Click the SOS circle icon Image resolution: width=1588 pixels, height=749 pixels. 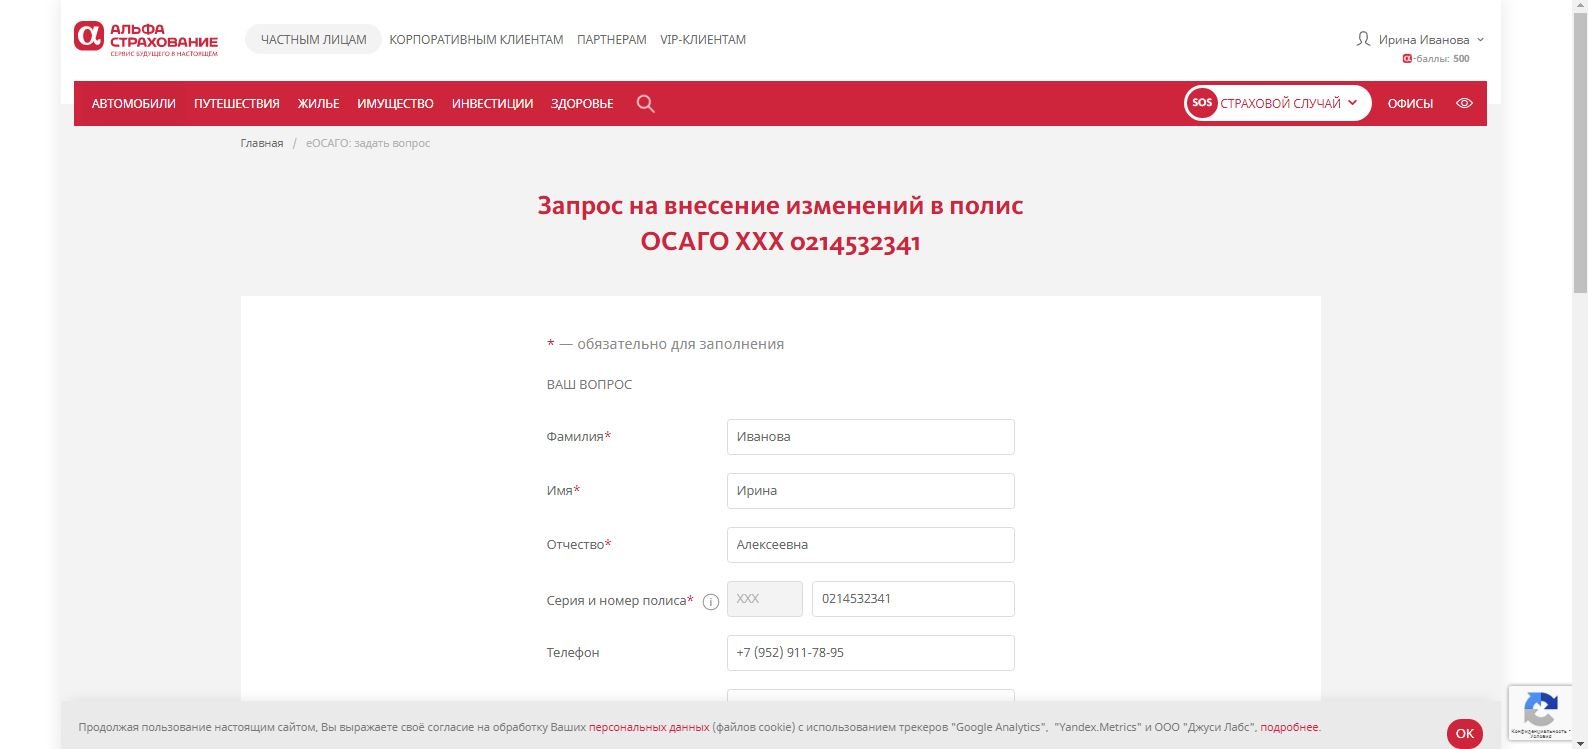coord(1202,103)
